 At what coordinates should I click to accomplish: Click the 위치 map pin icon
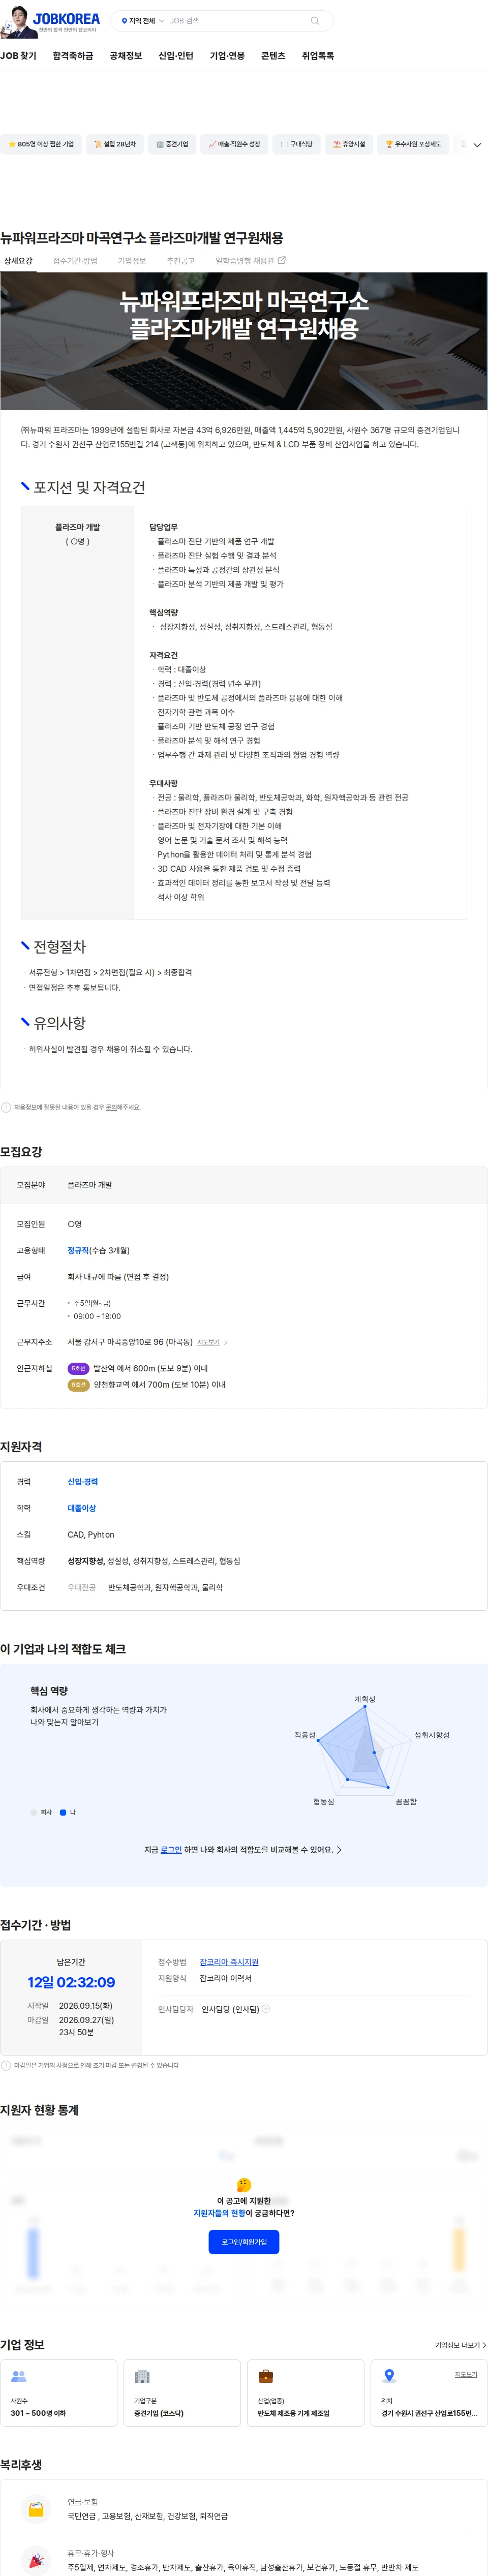pyautogui.click(x=389, y=2376)
